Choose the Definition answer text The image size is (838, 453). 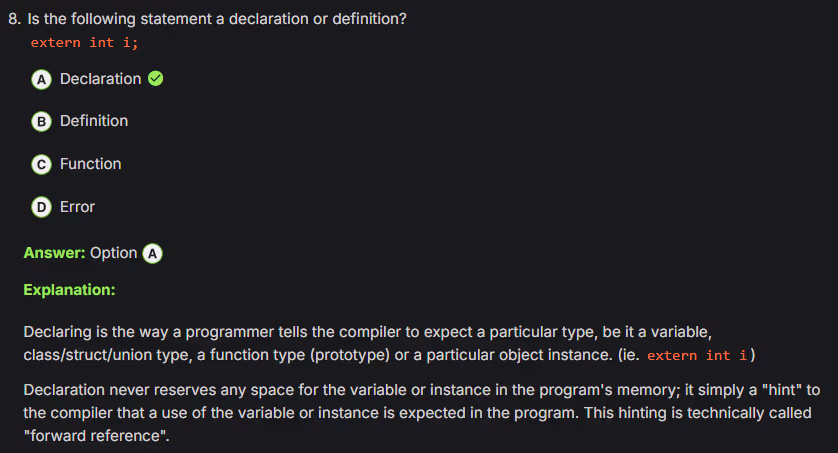click(94, 121)
